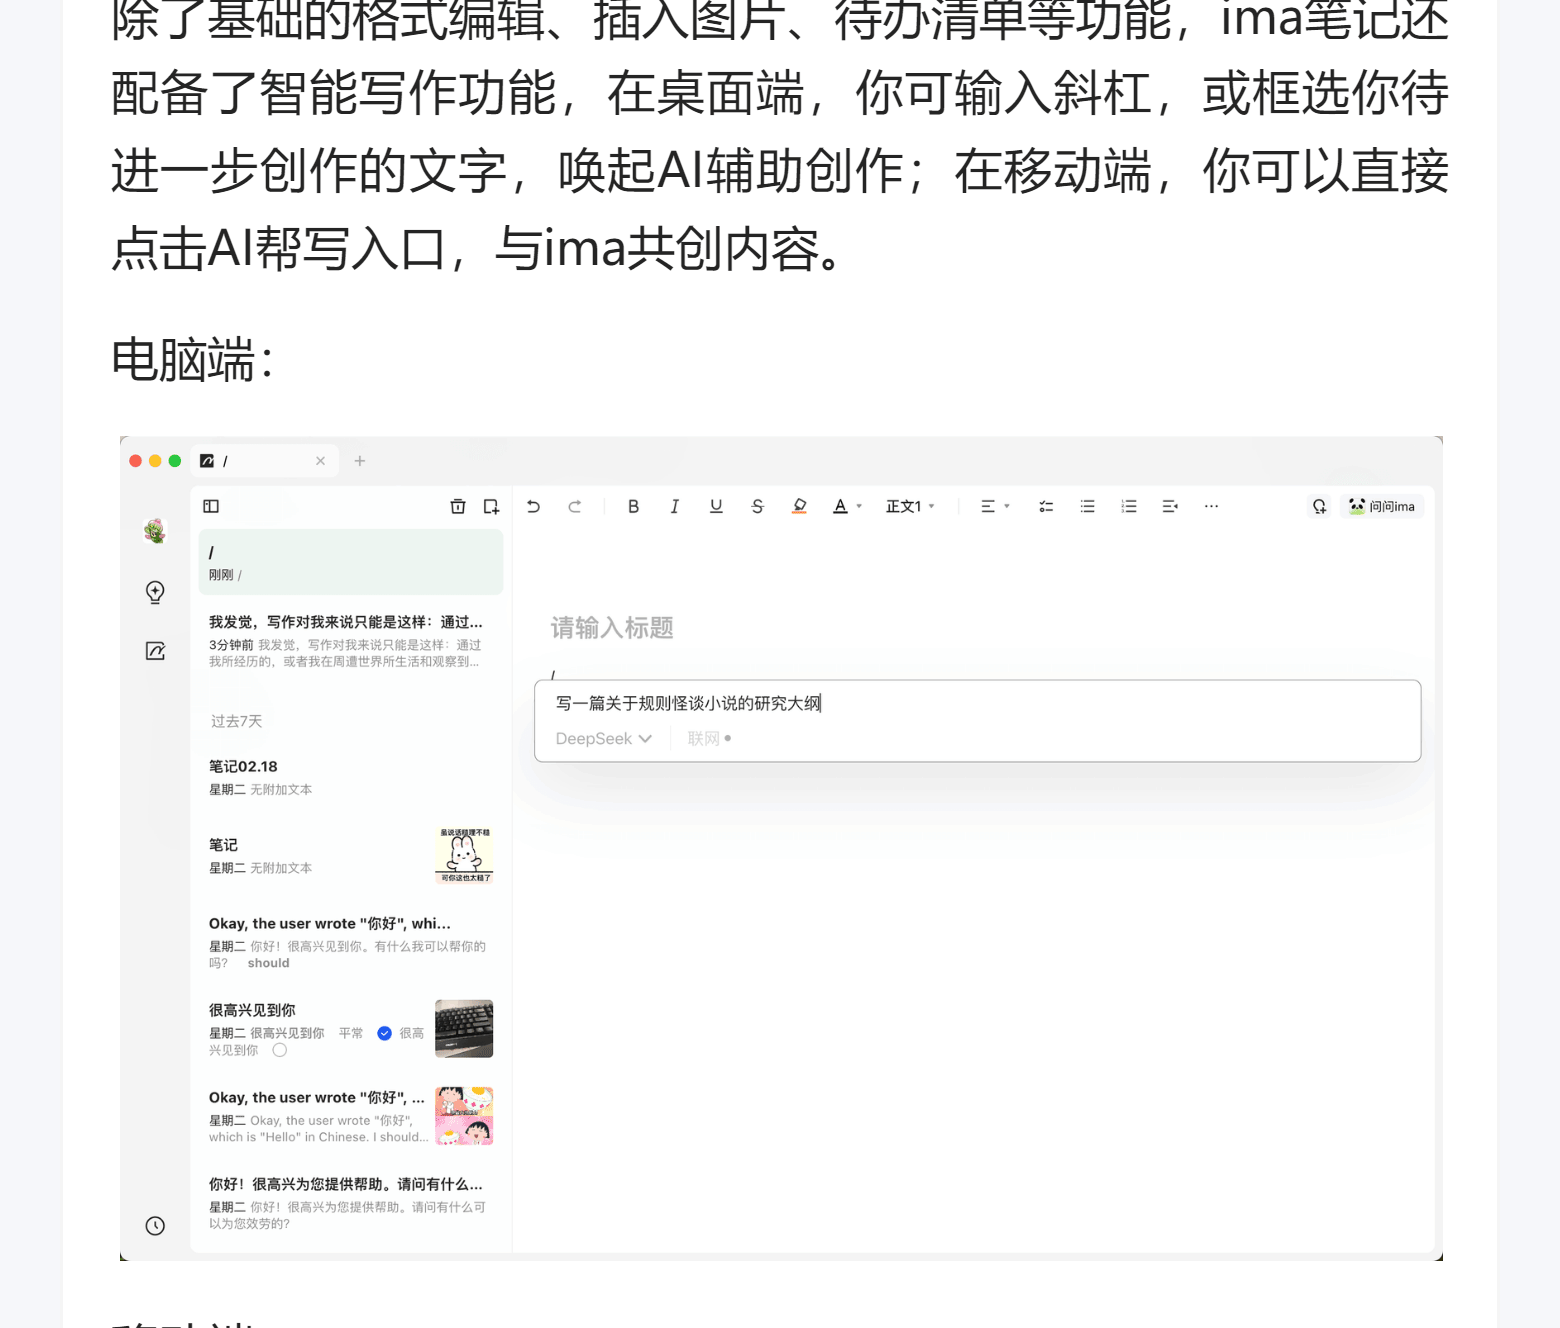Apply strikethrough formatting
The height and width of the screenshot is (1328, 1560).
click(x=757, y=507)
